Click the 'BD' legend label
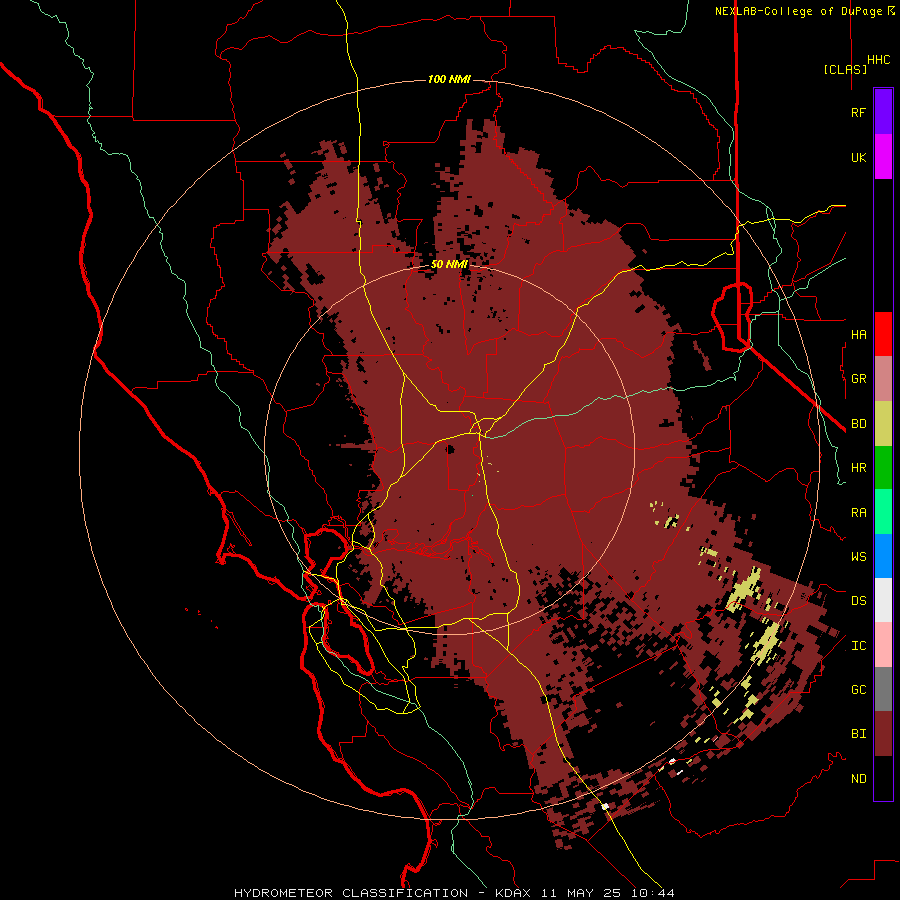 tap(858, 424)
